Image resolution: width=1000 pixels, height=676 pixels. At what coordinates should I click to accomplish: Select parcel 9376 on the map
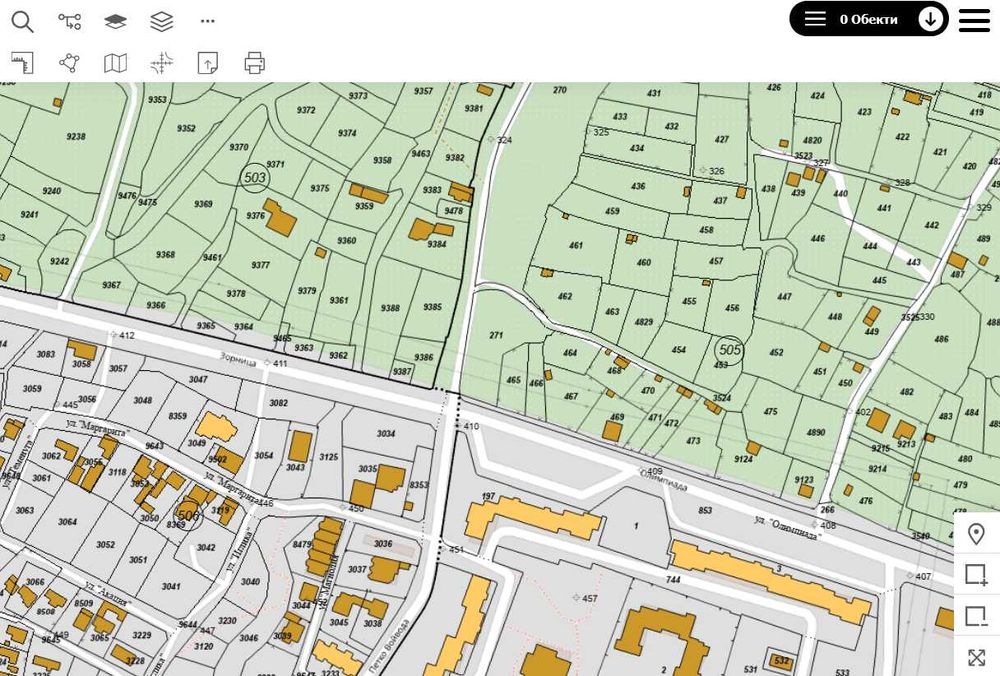pyautogui.click(x=255, y=216)
